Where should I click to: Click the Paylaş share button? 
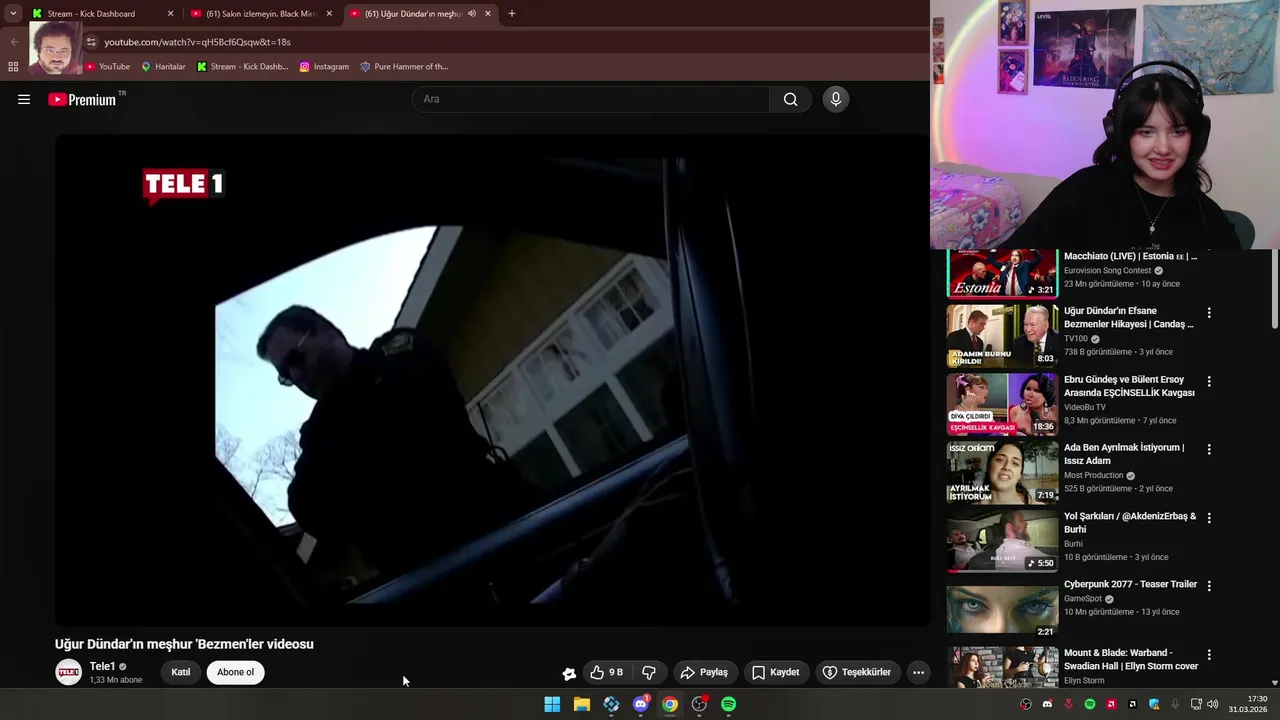tap(704, 672)
